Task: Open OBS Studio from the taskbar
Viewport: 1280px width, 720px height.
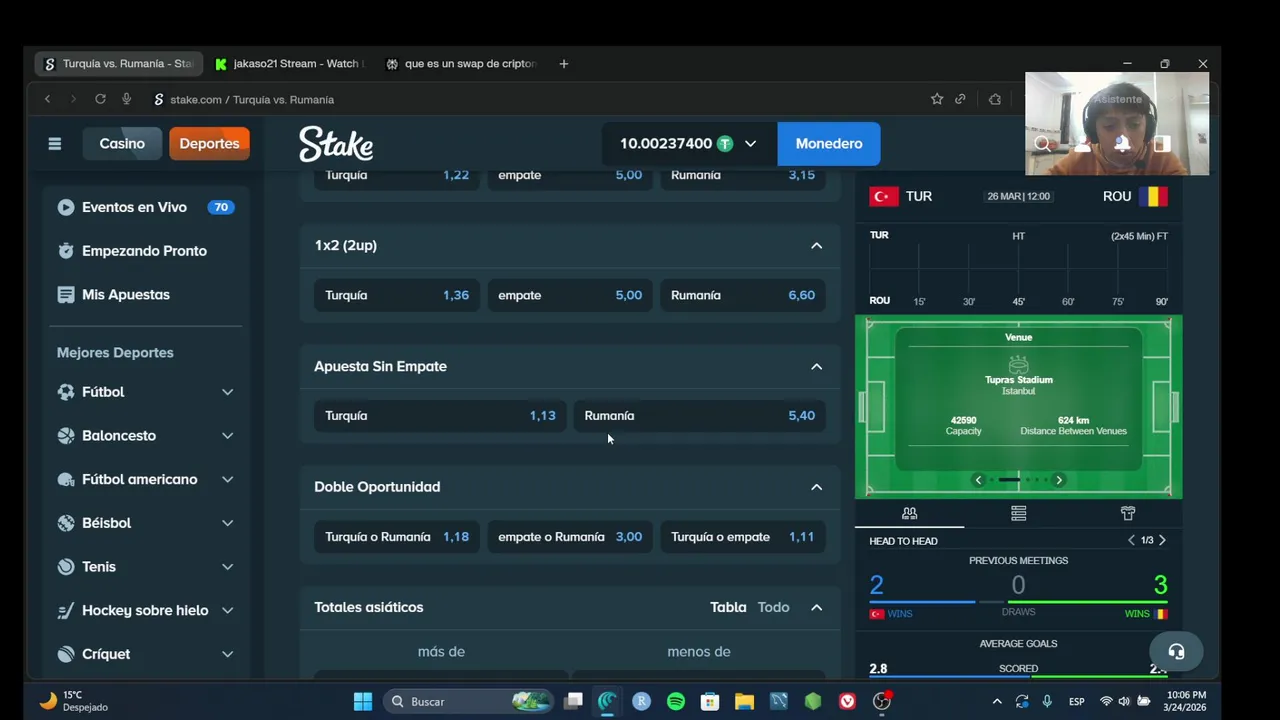Action: 881,701
